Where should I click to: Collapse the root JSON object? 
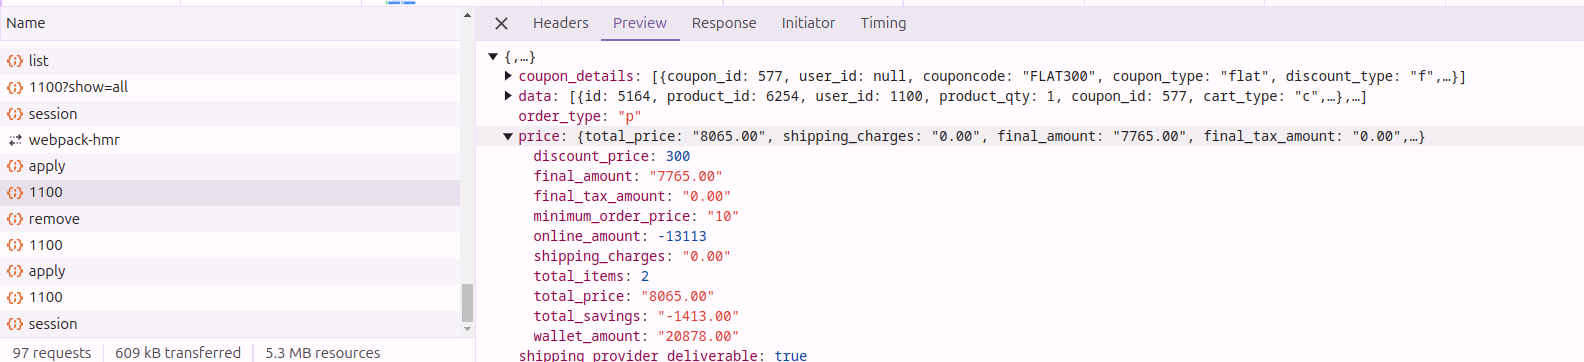tap(493, 57)
